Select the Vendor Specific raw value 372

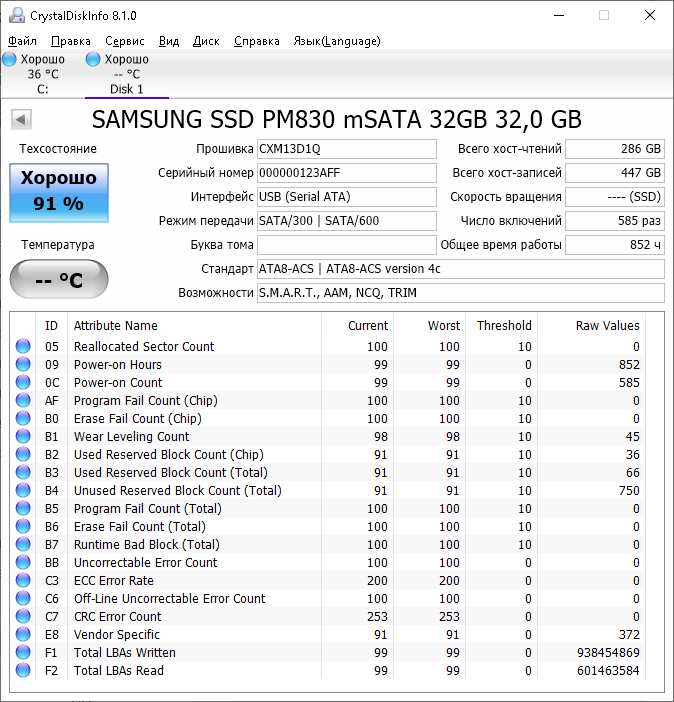click(x=629, y=635)
